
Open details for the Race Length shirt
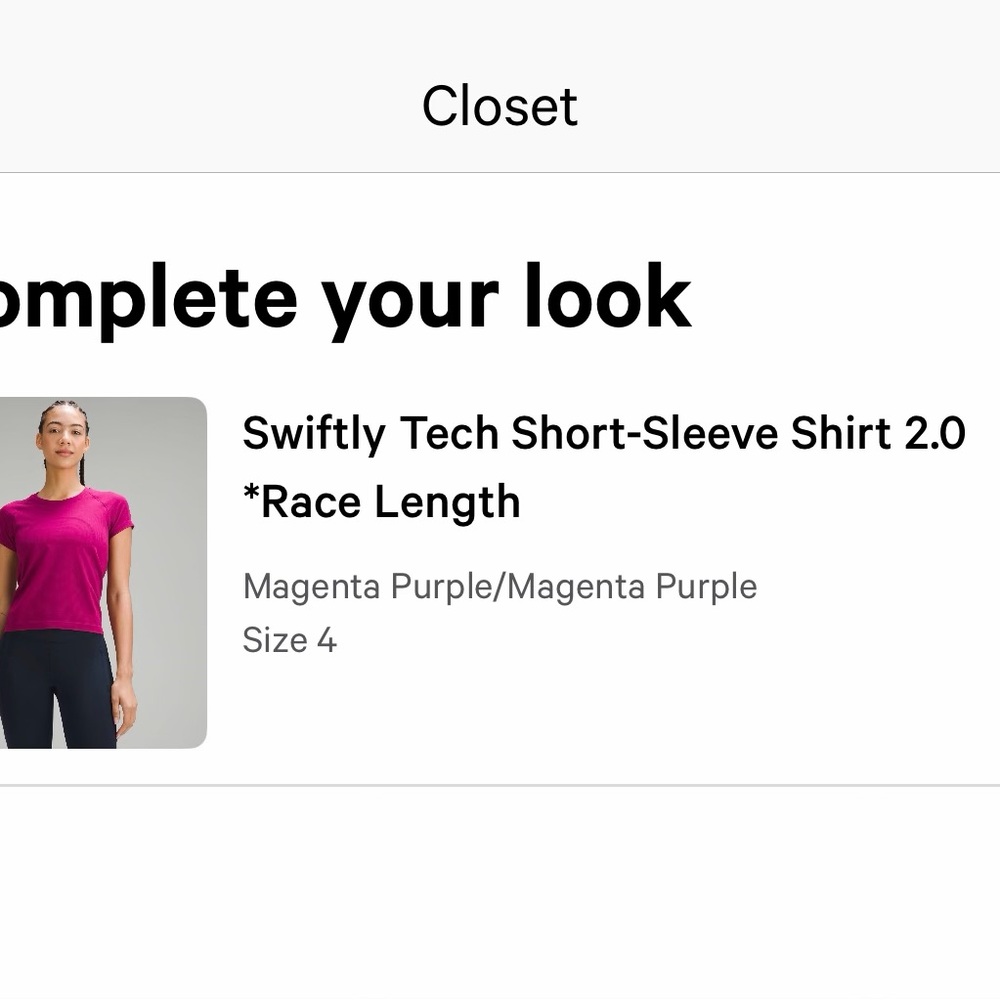click(x=604, y=467)
